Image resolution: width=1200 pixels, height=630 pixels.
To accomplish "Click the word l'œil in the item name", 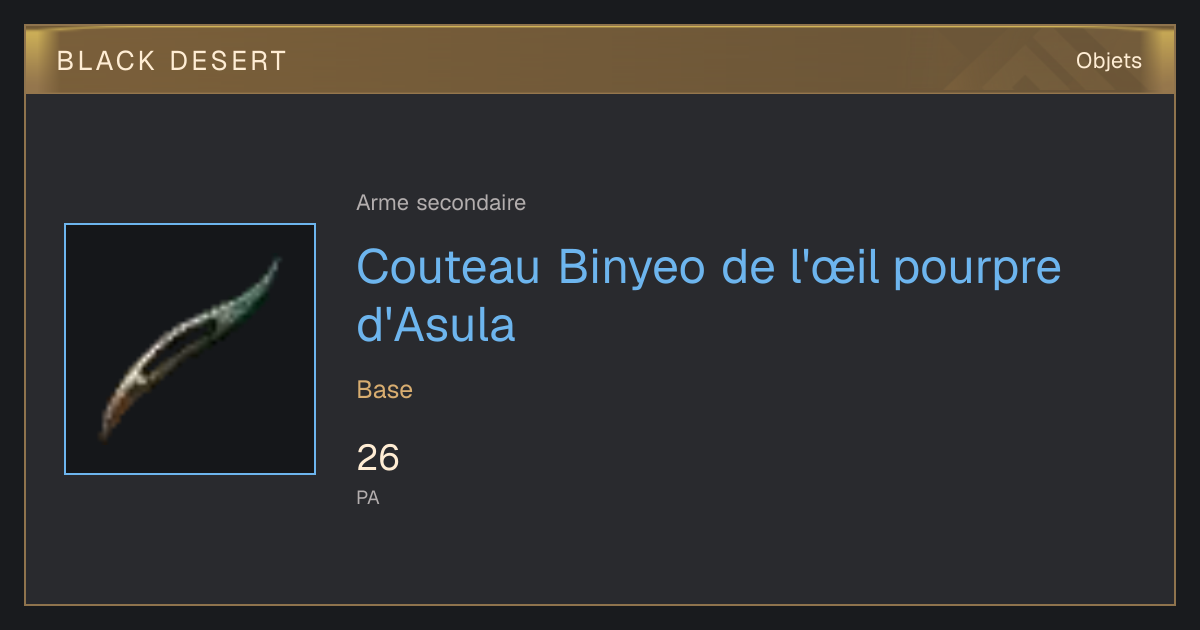I will (836, 267).
